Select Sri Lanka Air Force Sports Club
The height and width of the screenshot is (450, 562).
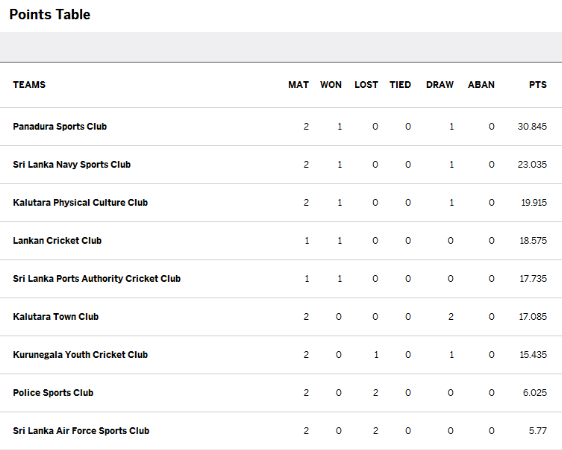(81, 430)
